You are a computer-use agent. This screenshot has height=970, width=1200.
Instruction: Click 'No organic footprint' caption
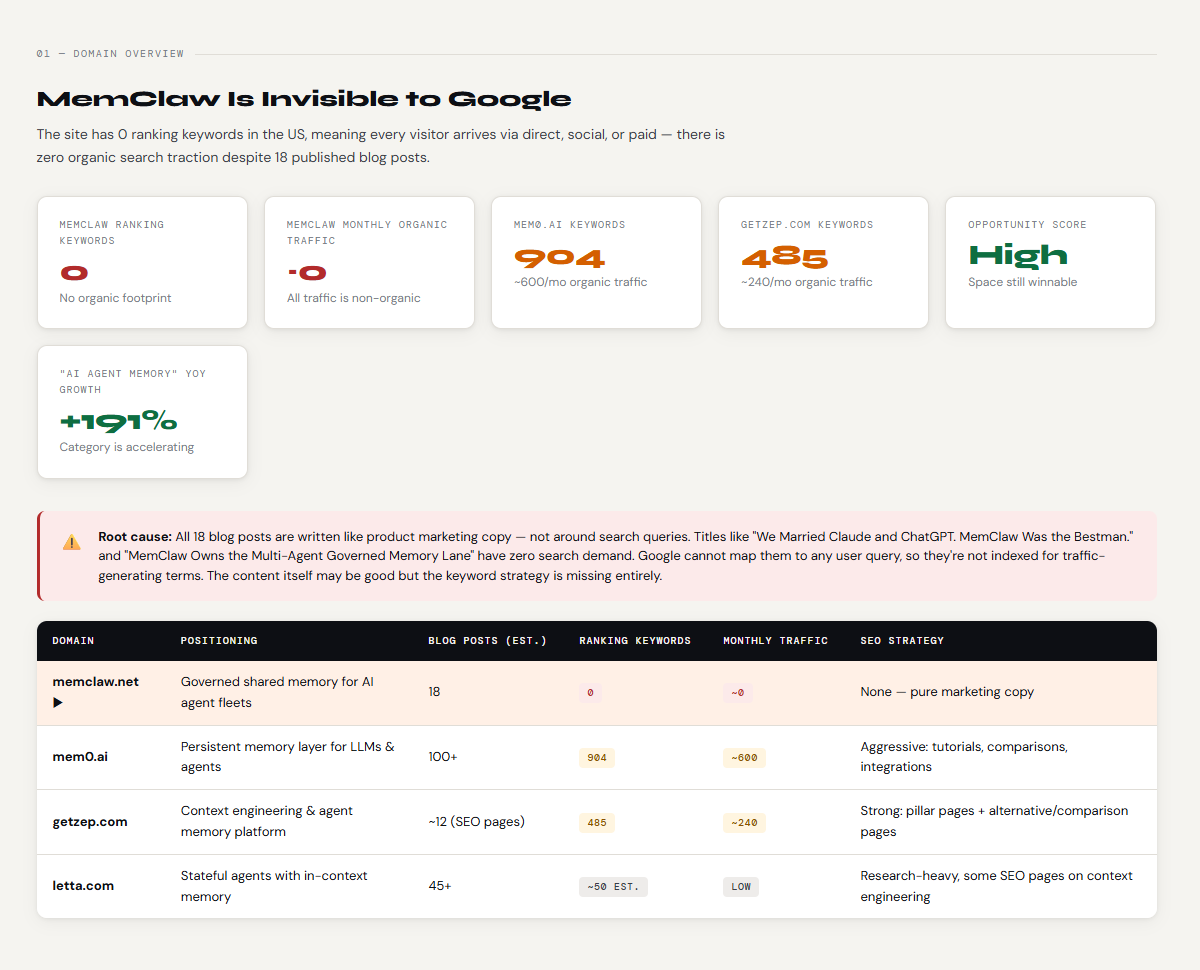coord(115,298)
